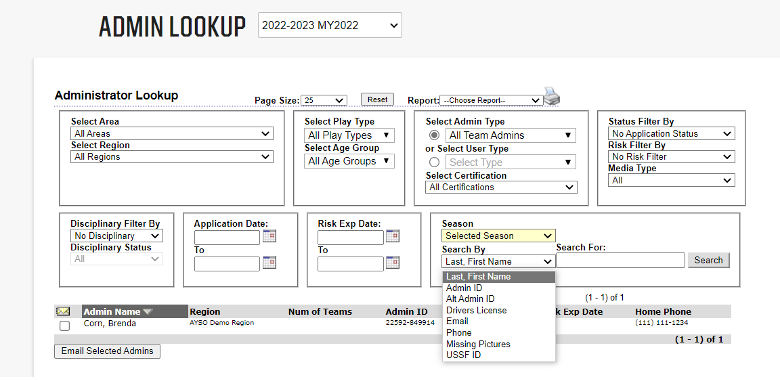Click the Reset button
This screenshot has width=780, height=380.
click(377, 99)
